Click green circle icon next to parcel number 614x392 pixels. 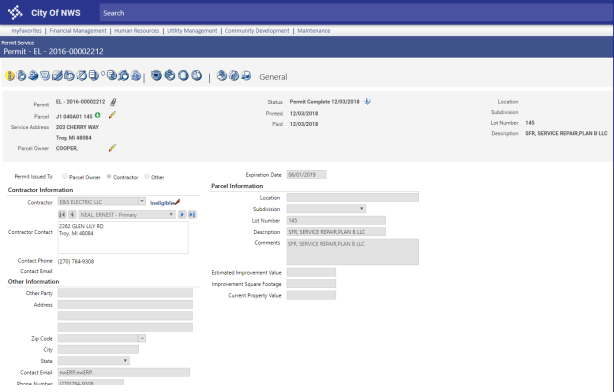[x=98, y=115]
